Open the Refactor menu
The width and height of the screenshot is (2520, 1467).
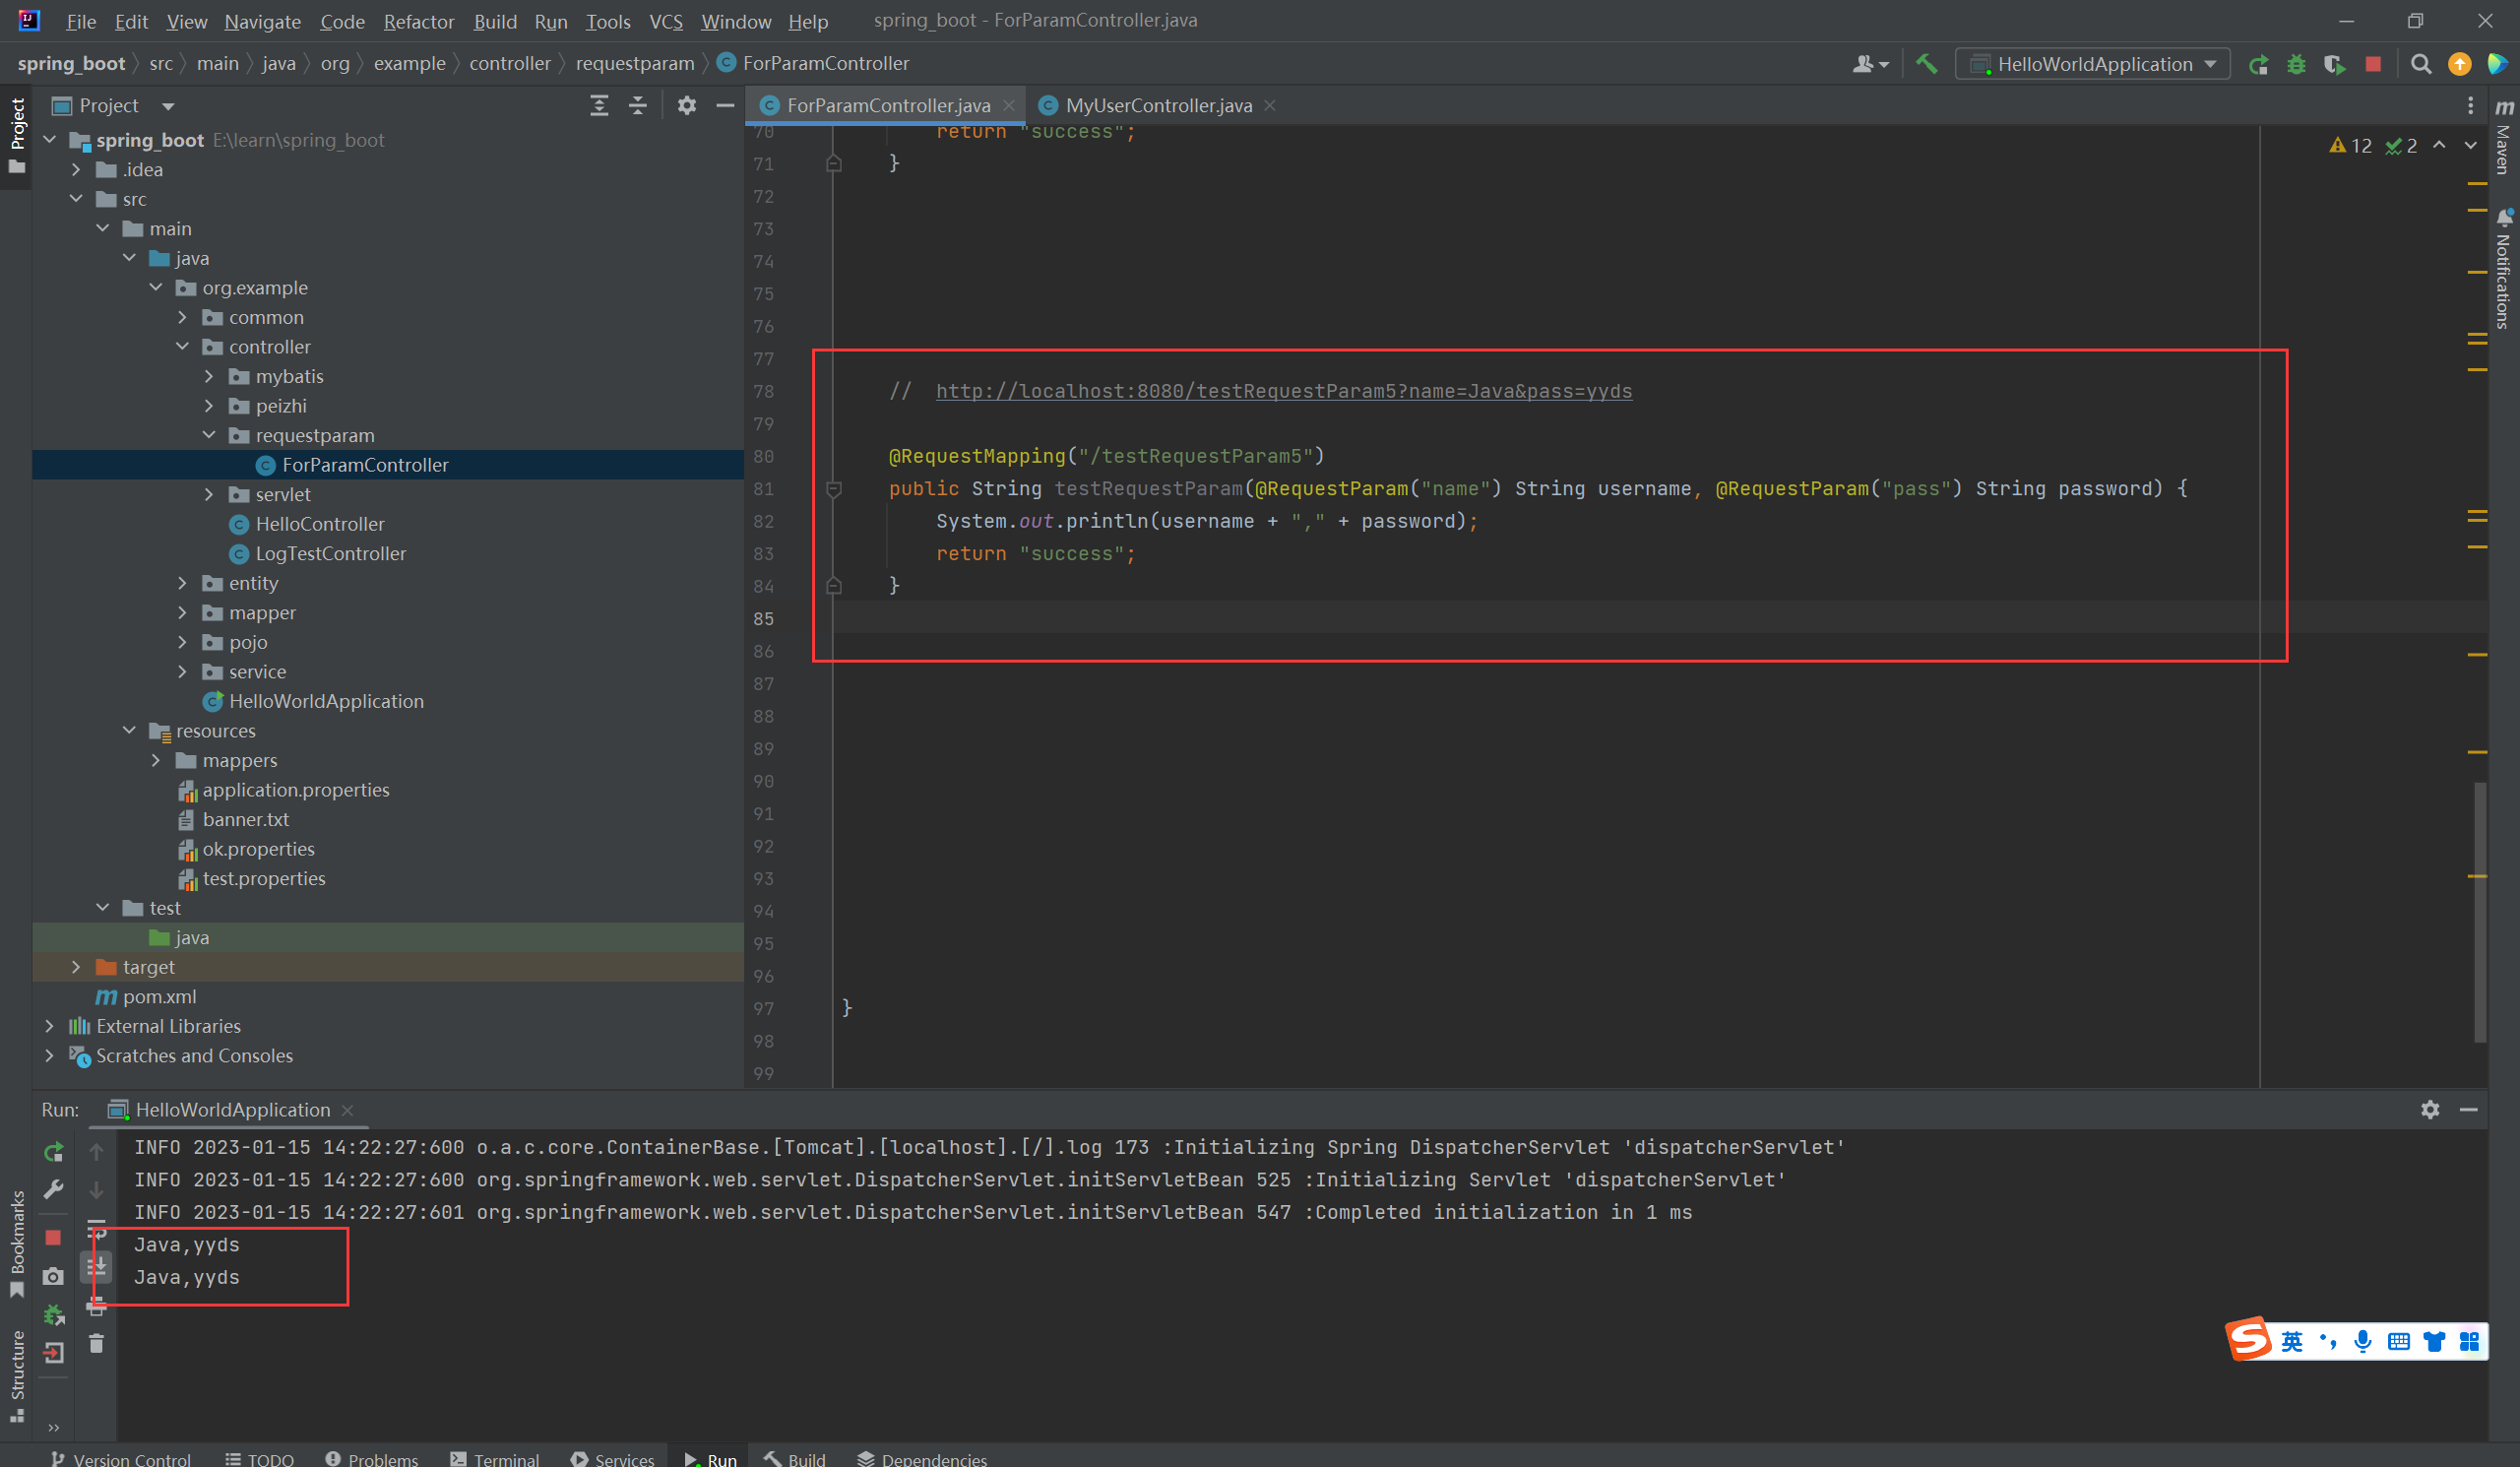[x=418, y=21]
